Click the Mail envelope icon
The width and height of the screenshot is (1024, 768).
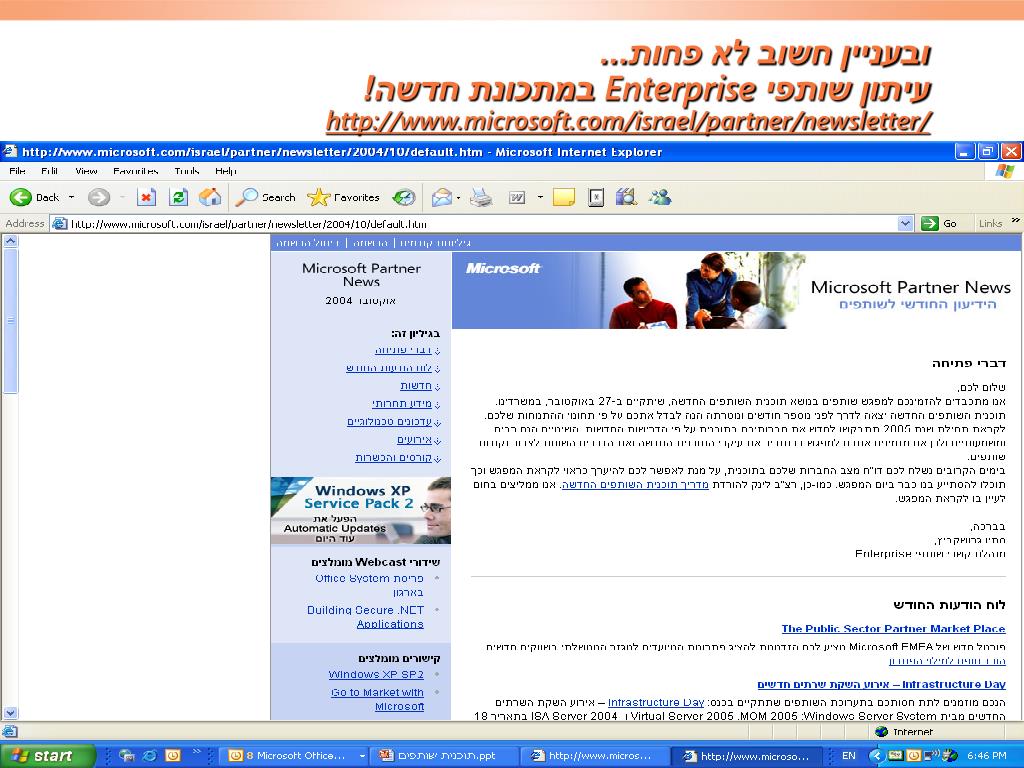coord(441,197)
